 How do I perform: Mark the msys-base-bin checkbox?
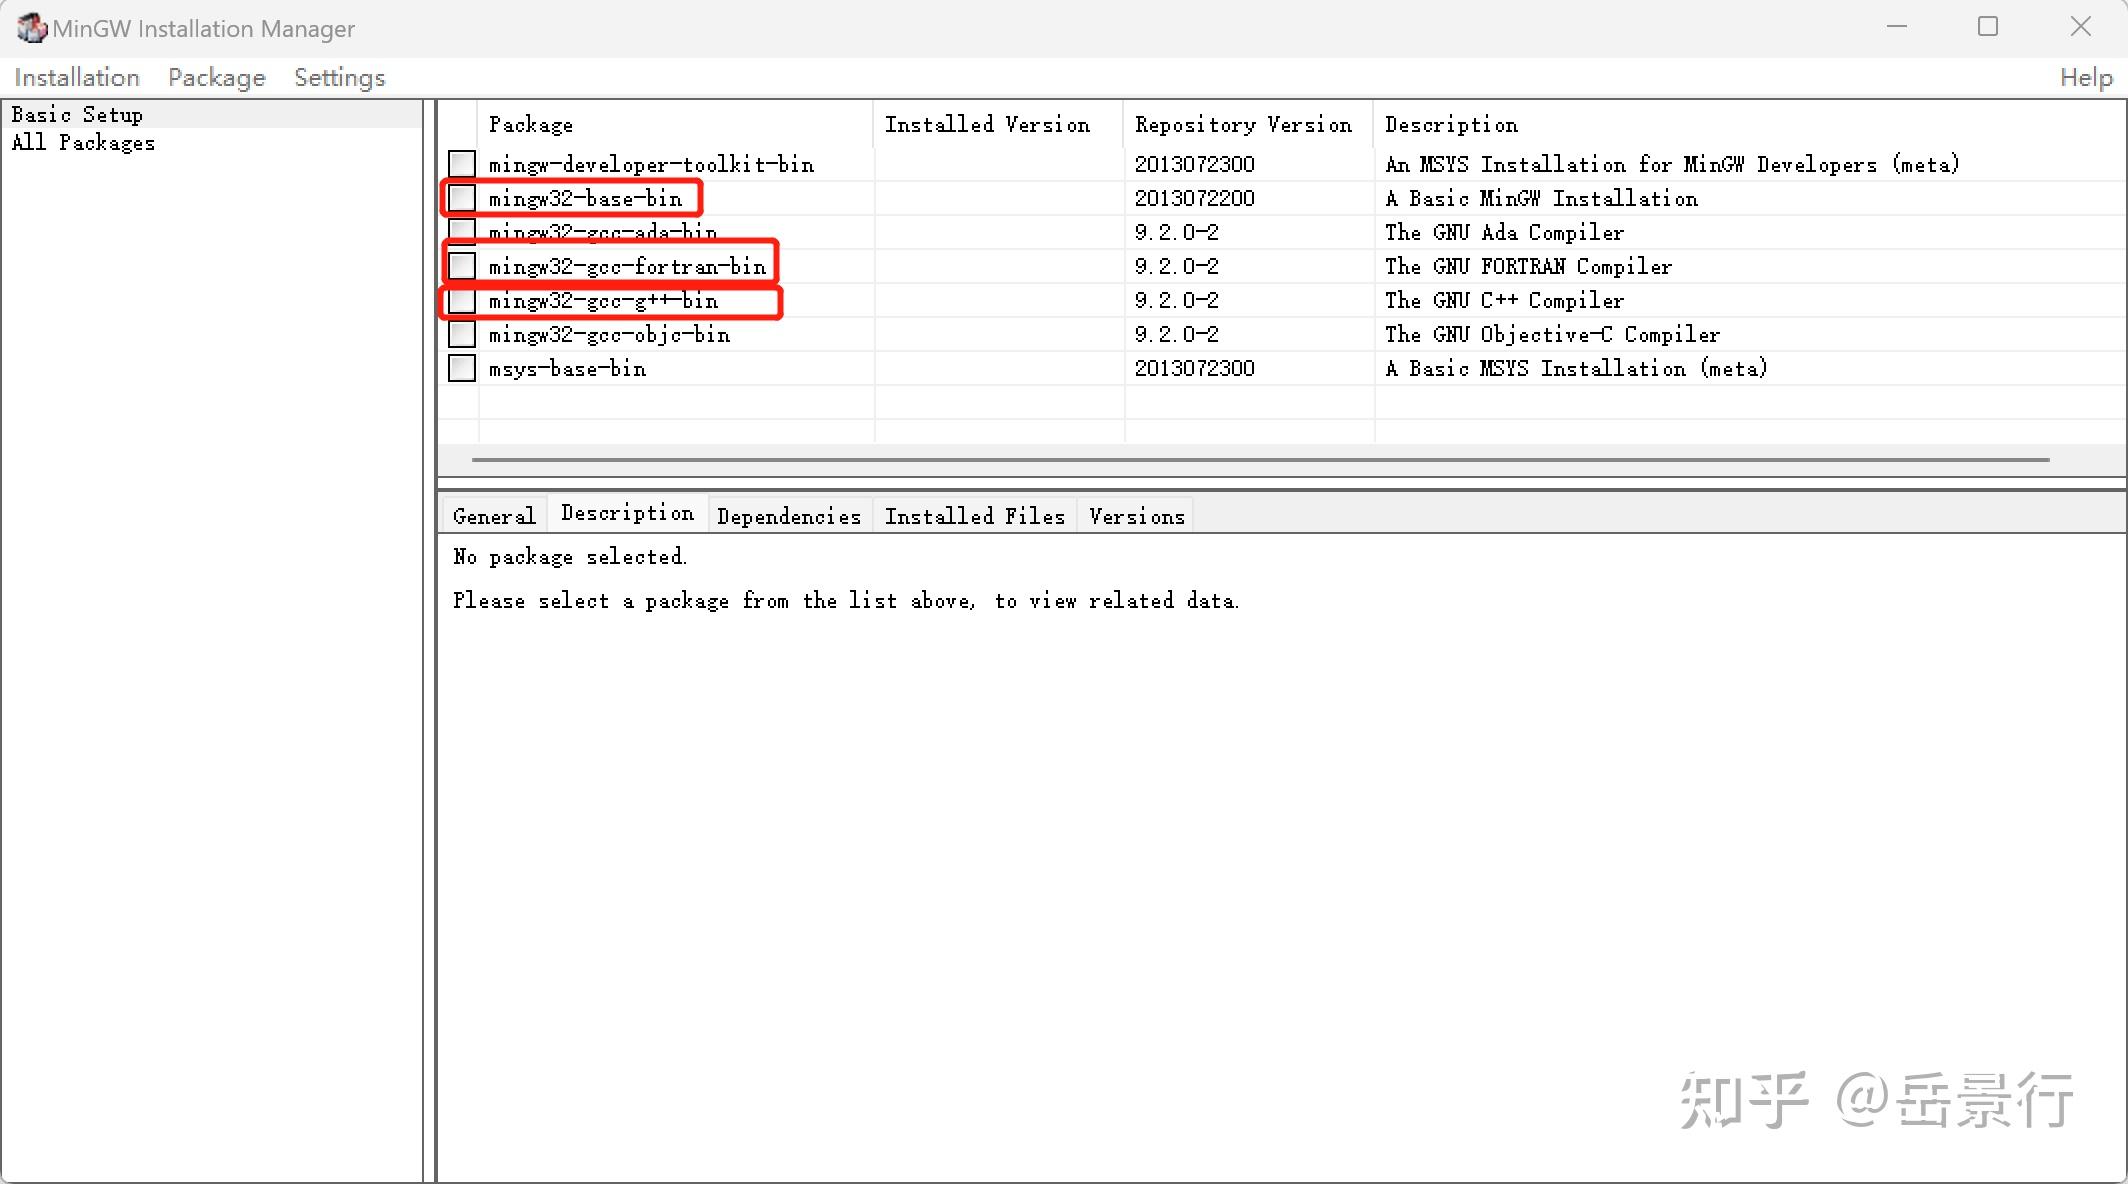(x=462, y=368)
